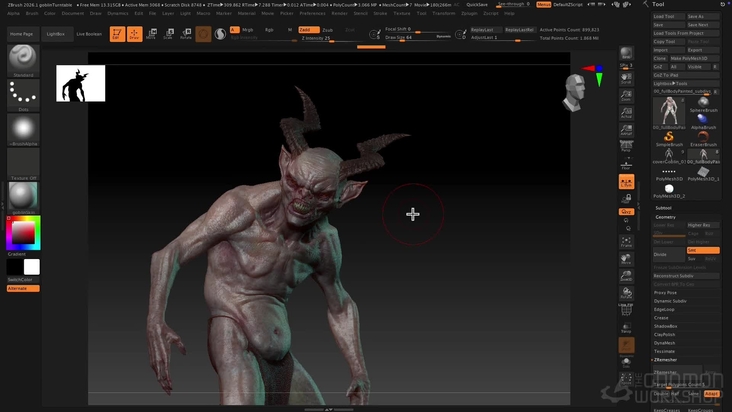This screenshot has height=412, width=732.
Task: Expand the DynaMesh subsection
Action: pyautogui.click(x=664, y=343)
